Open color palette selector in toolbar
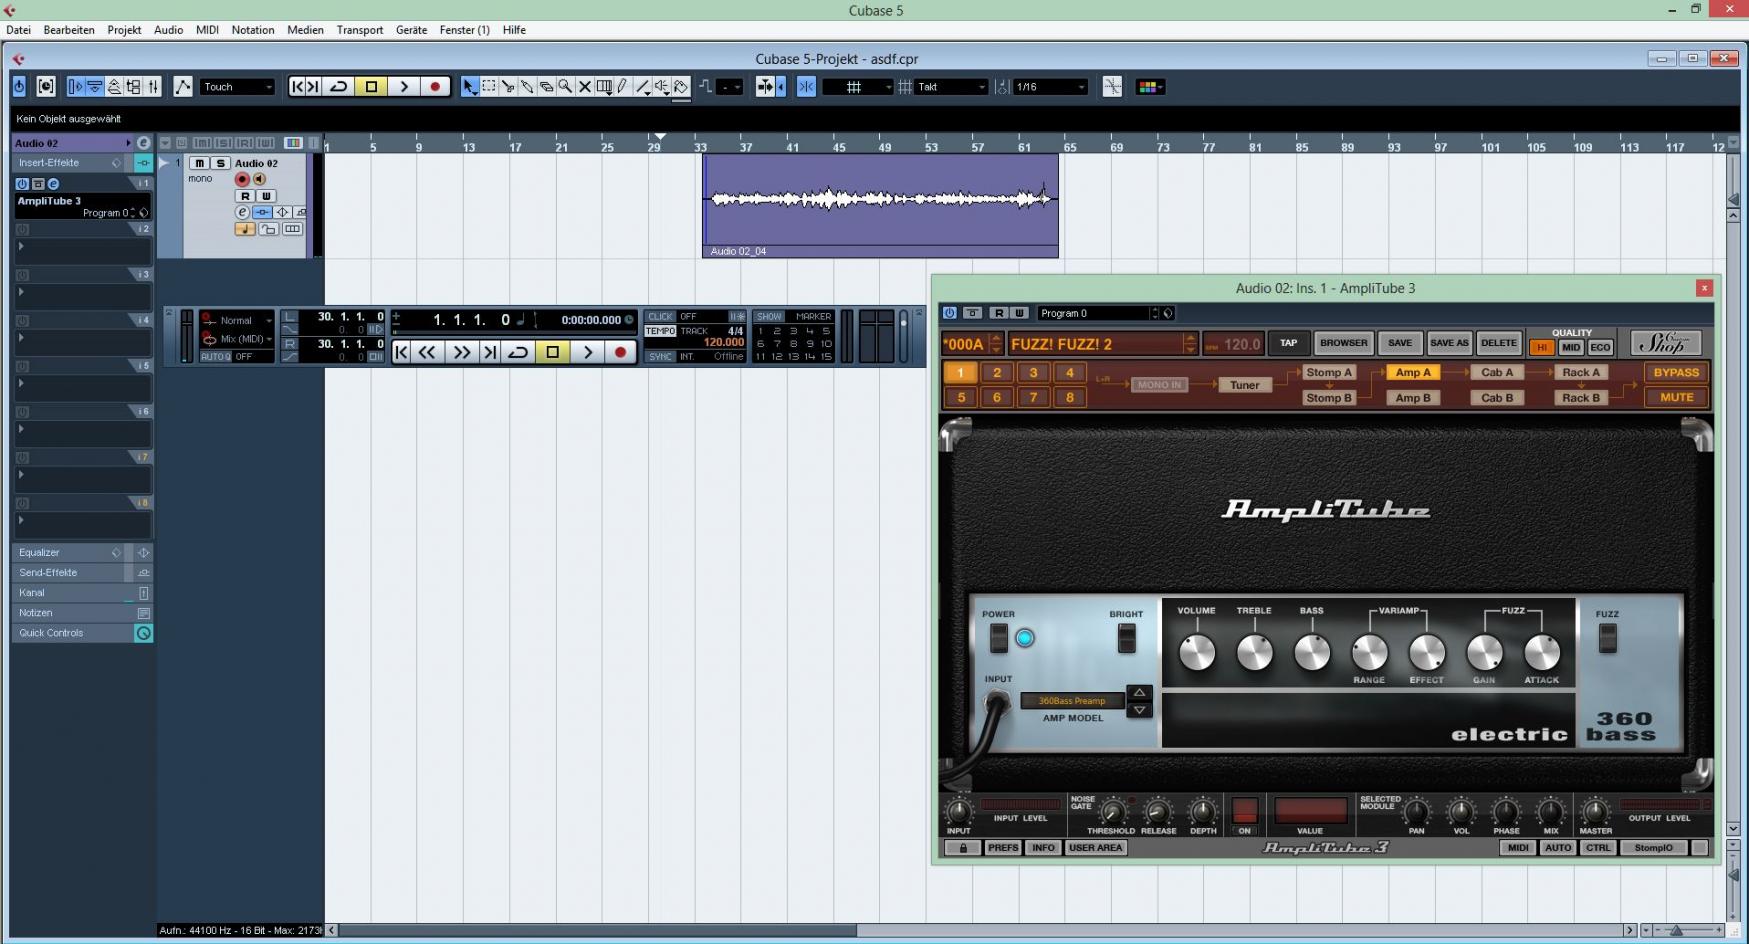Screen dimensions: 1749x944 pos(1150,87)
